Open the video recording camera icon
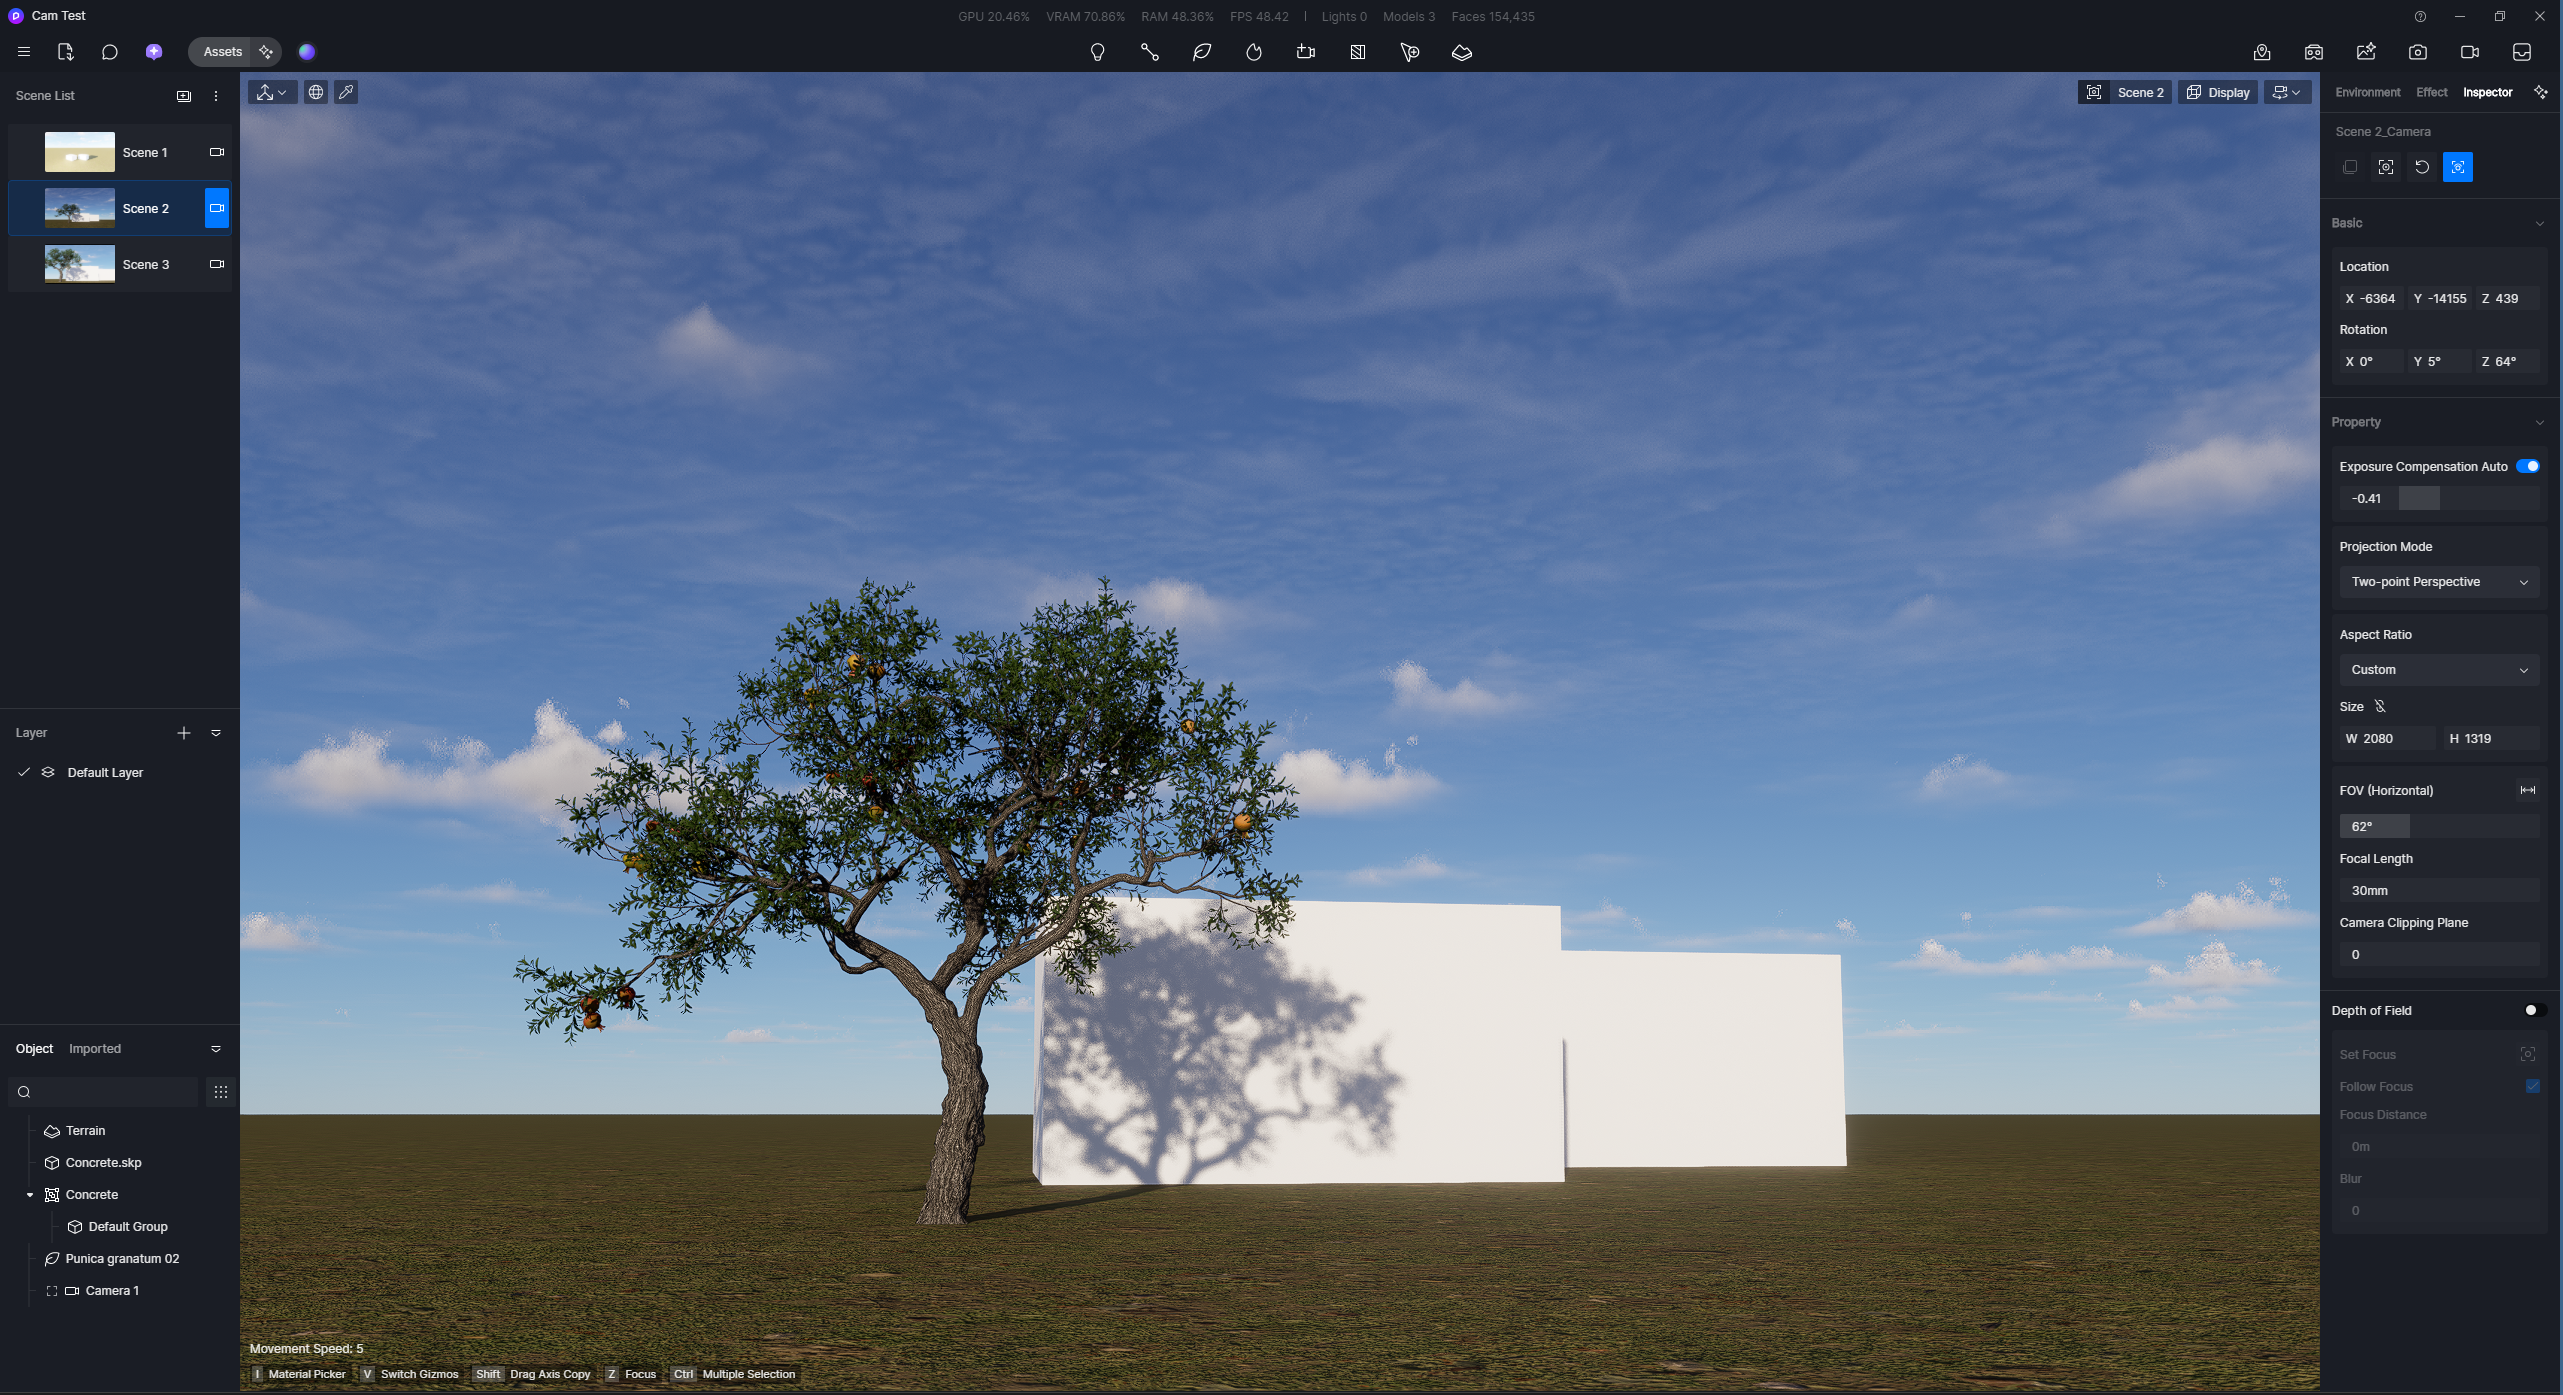2563x1395 pixels. click(2469, 52)
